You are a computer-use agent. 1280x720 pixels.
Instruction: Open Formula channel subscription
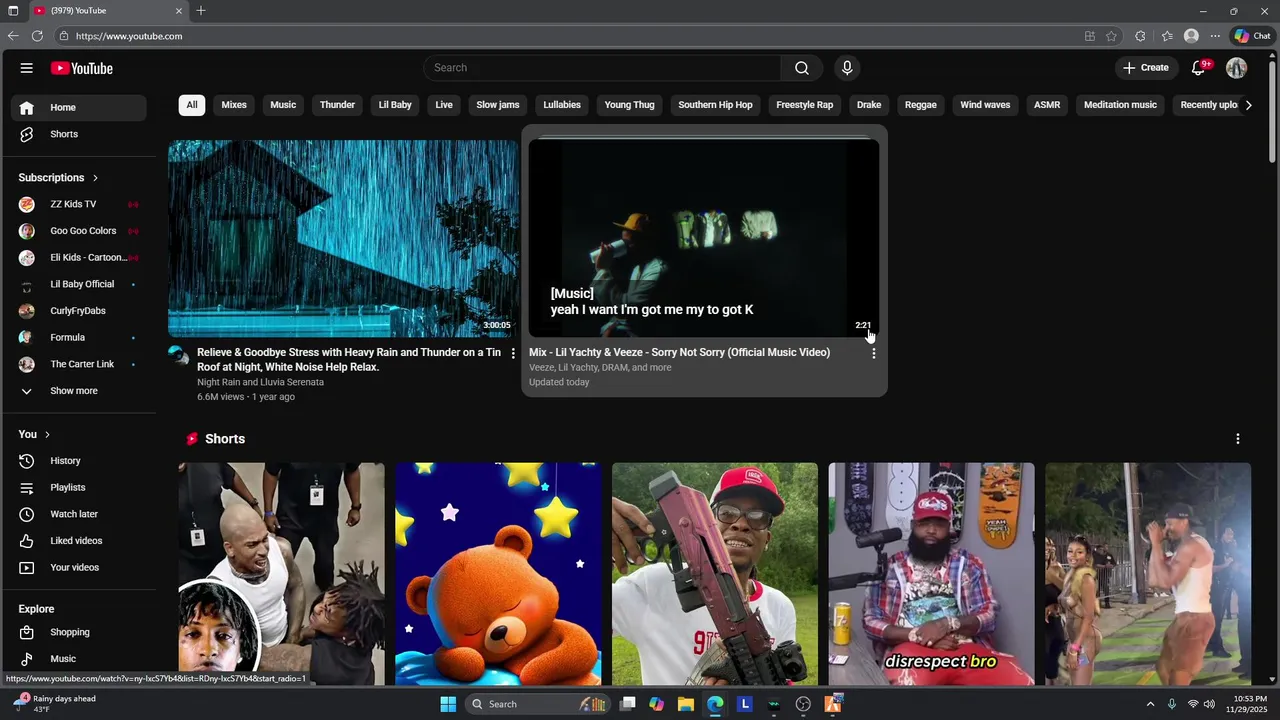80,337
